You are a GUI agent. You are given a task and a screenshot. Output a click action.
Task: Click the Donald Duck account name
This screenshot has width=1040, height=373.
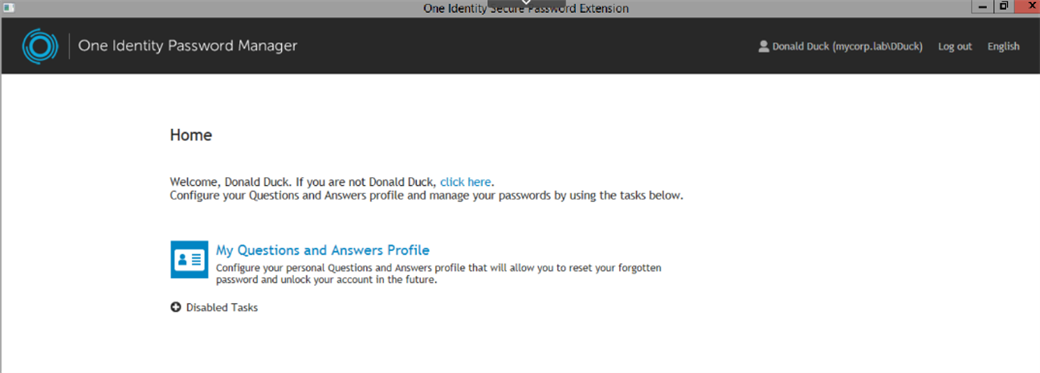(847, 46)
